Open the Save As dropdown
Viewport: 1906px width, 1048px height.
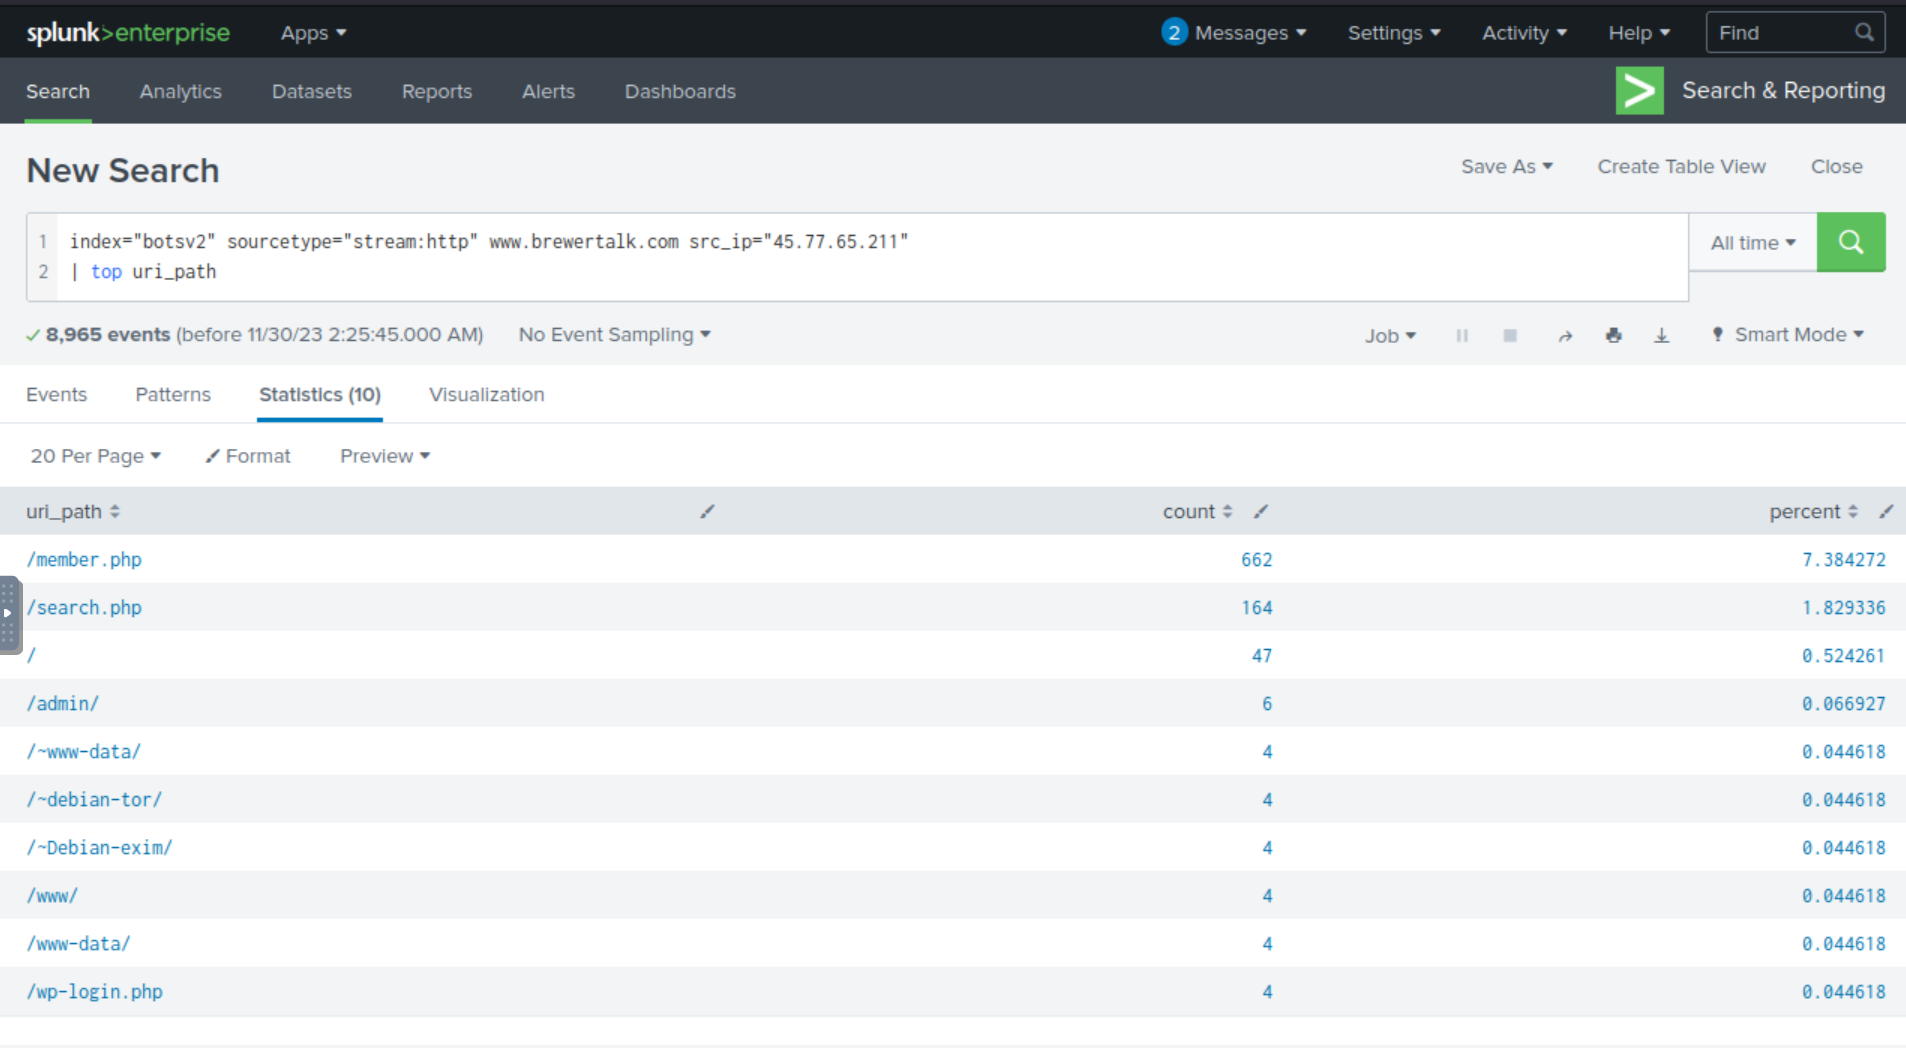(x=1507, y=167)
